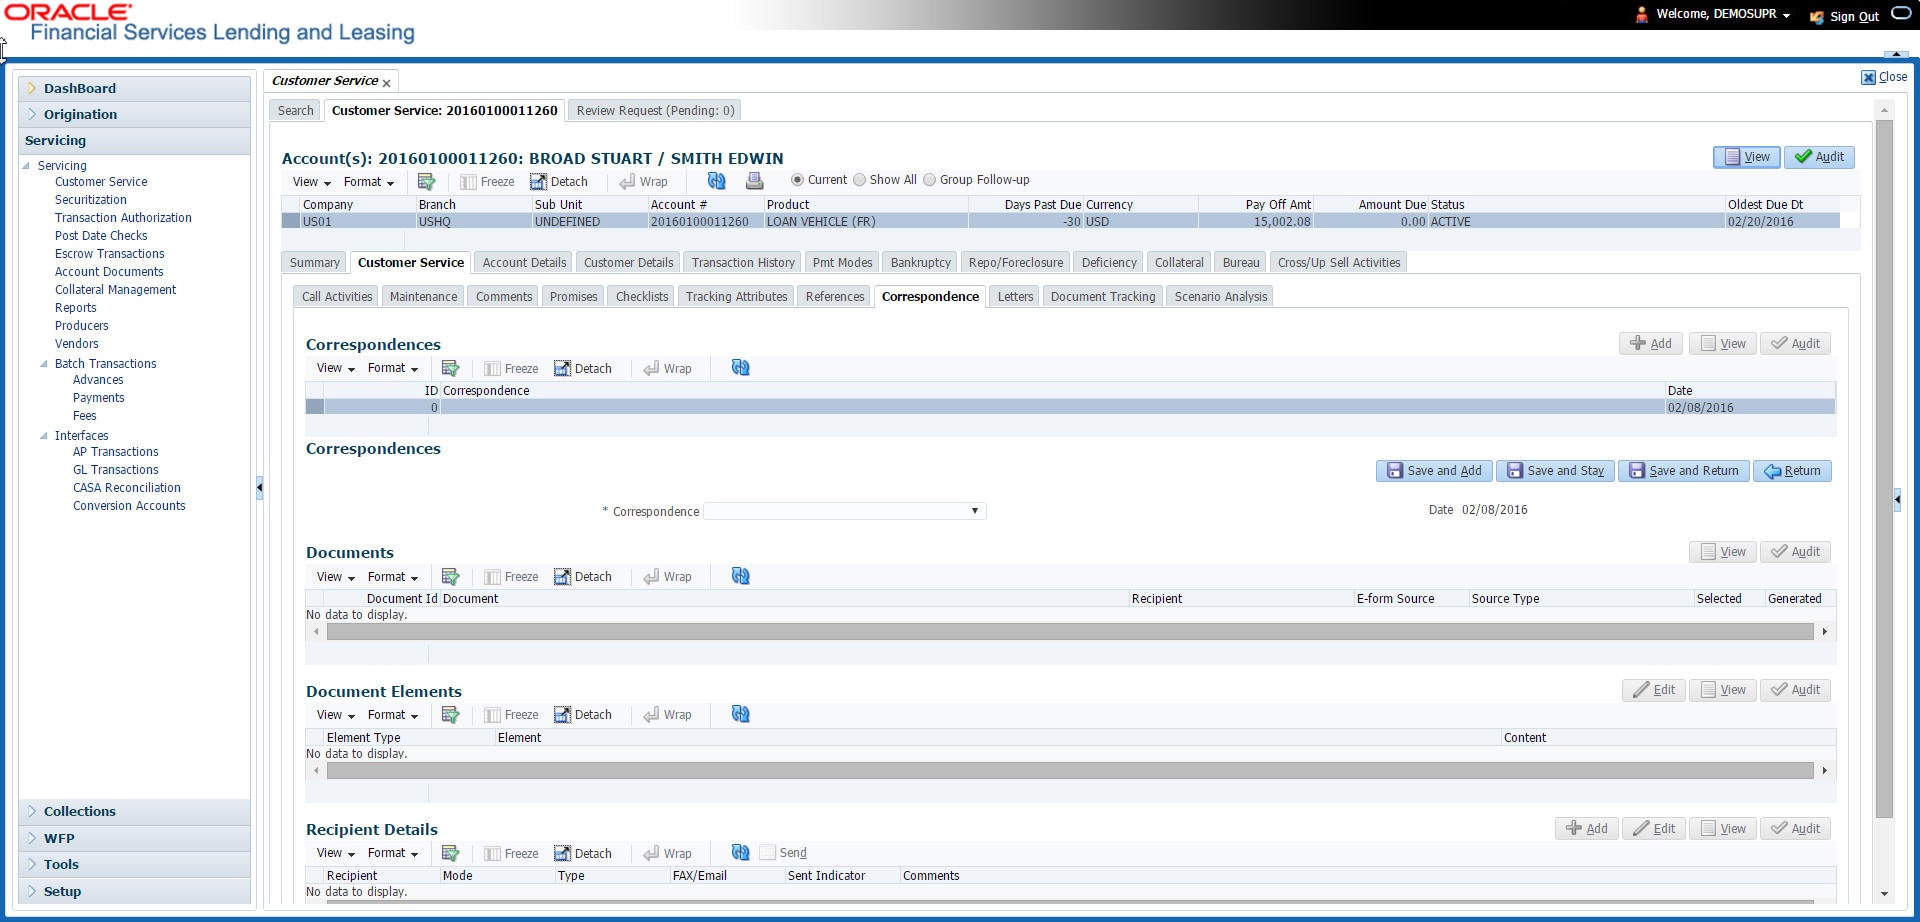Select the Group Follow-up radio button

click(x=929, y=180)
